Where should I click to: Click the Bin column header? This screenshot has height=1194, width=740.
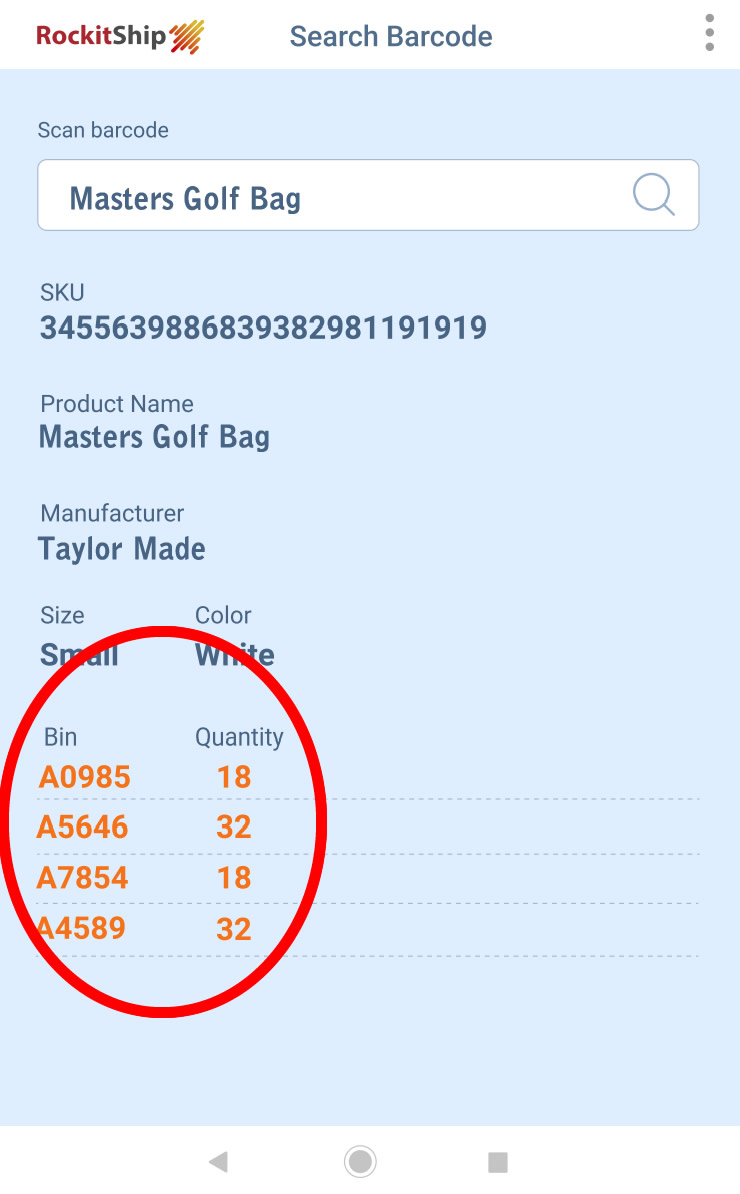pos(61,737)
